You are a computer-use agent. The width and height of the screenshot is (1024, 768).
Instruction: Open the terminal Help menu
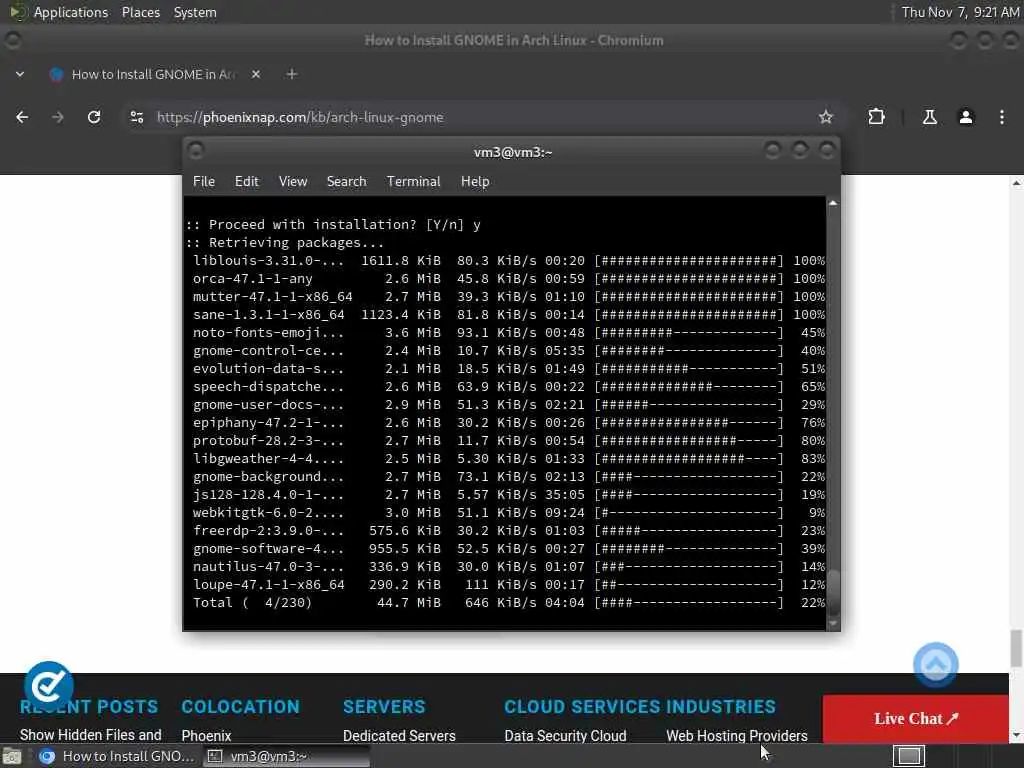pos(475,182)
